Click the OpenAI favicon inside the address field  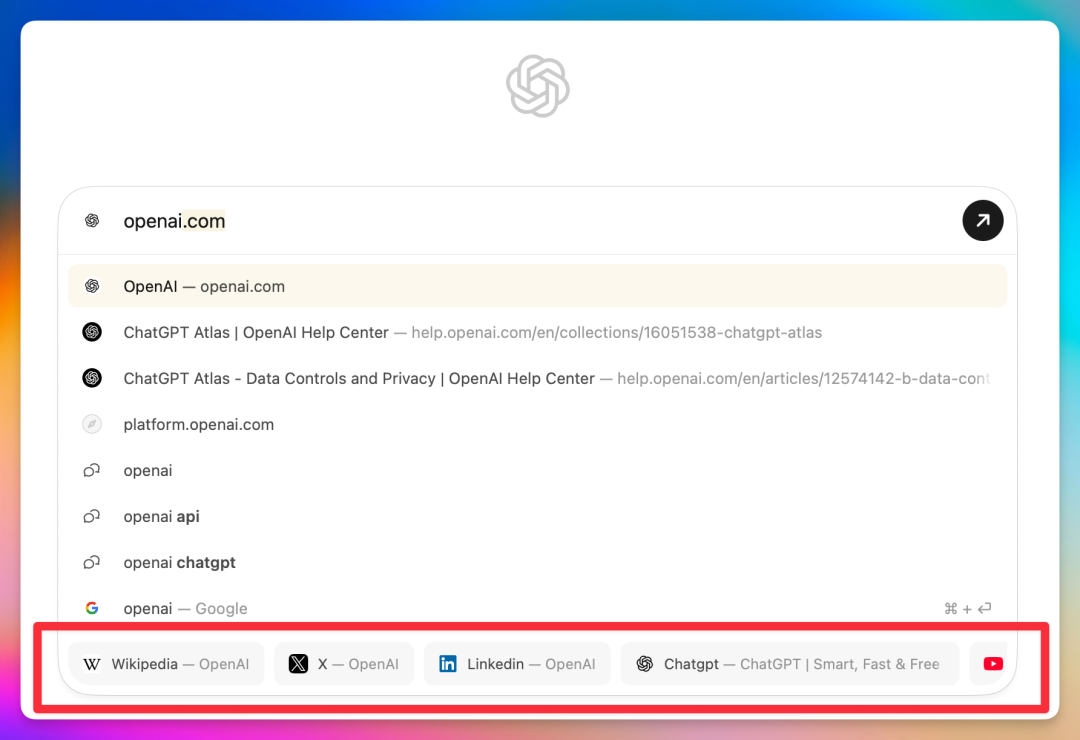point(92,220)
